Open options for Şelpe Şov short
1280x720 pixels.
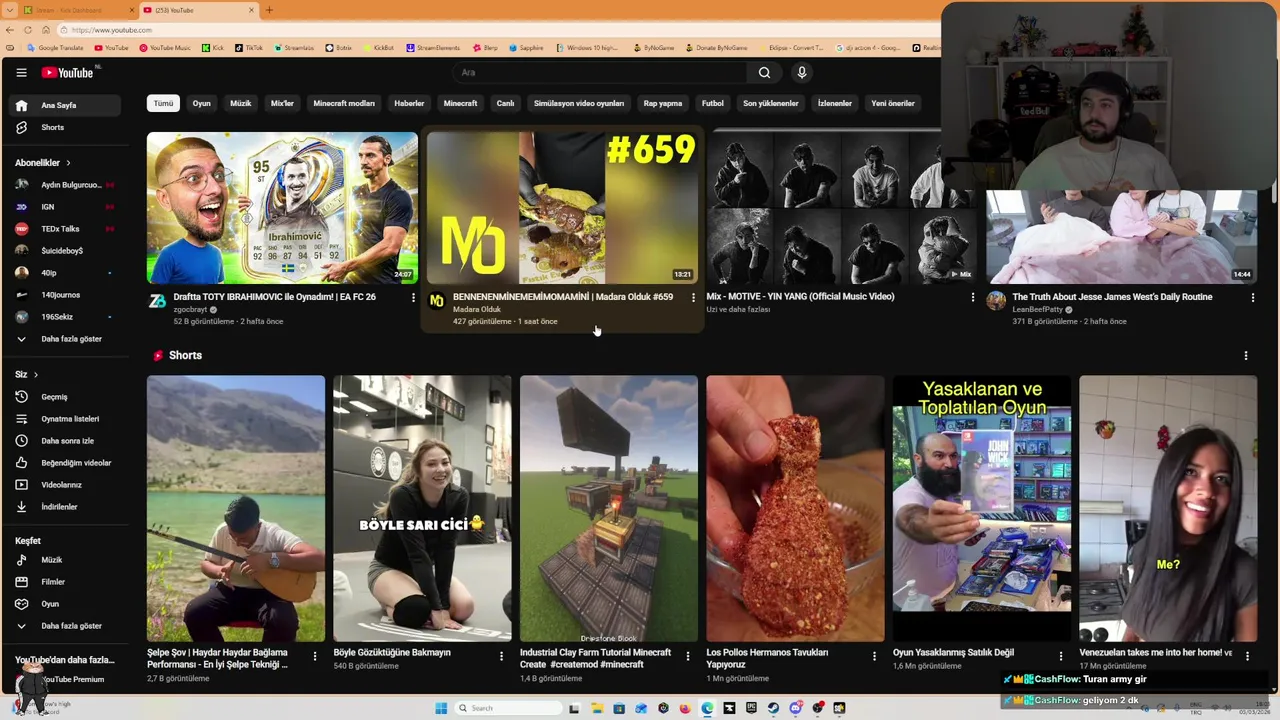point(315,656)
